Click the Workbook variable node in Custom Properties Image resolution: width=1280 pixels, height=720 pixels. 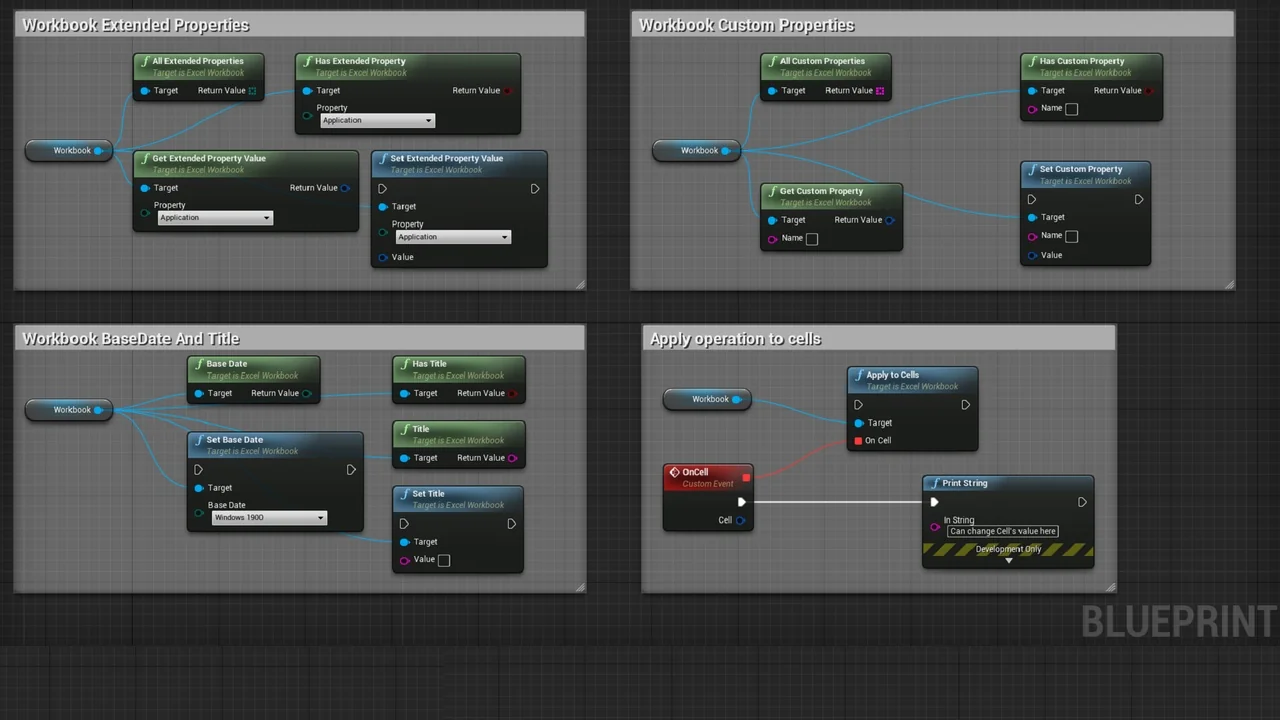point(697,151)
